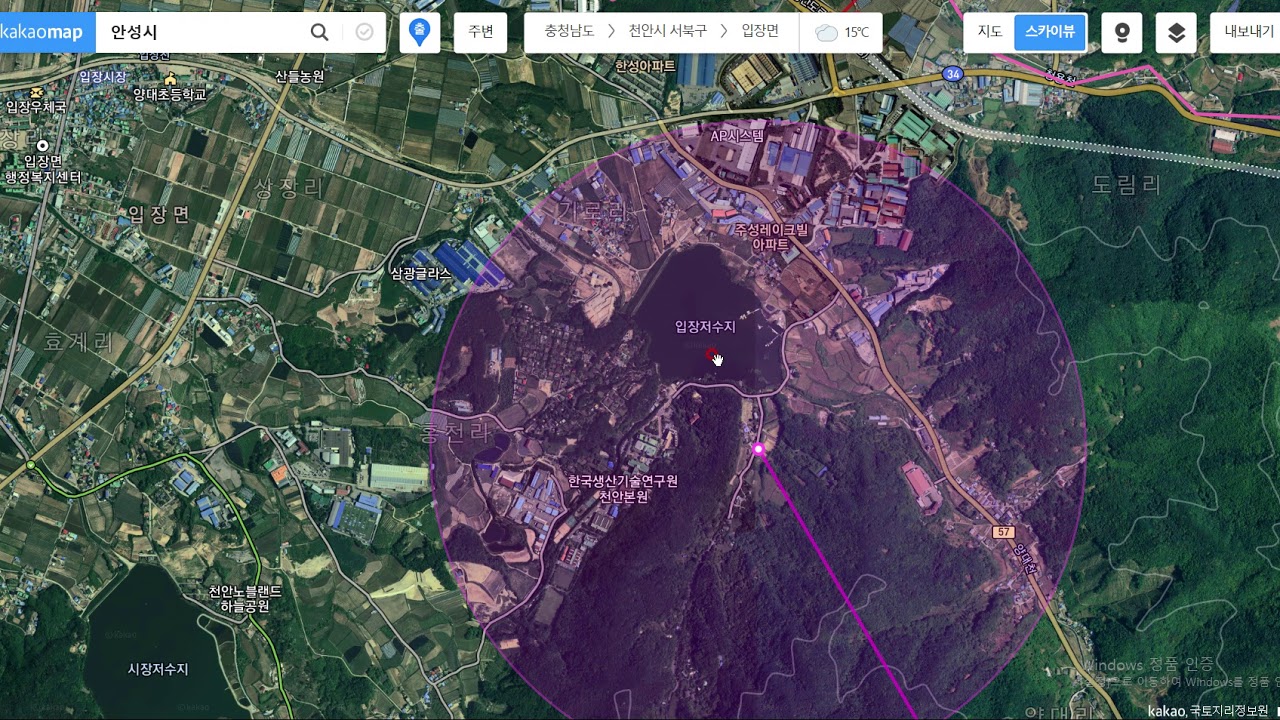Open the 주변 nearby button
The height and width of the screenshot is (720, 1280).
click(x=481, y=32)
